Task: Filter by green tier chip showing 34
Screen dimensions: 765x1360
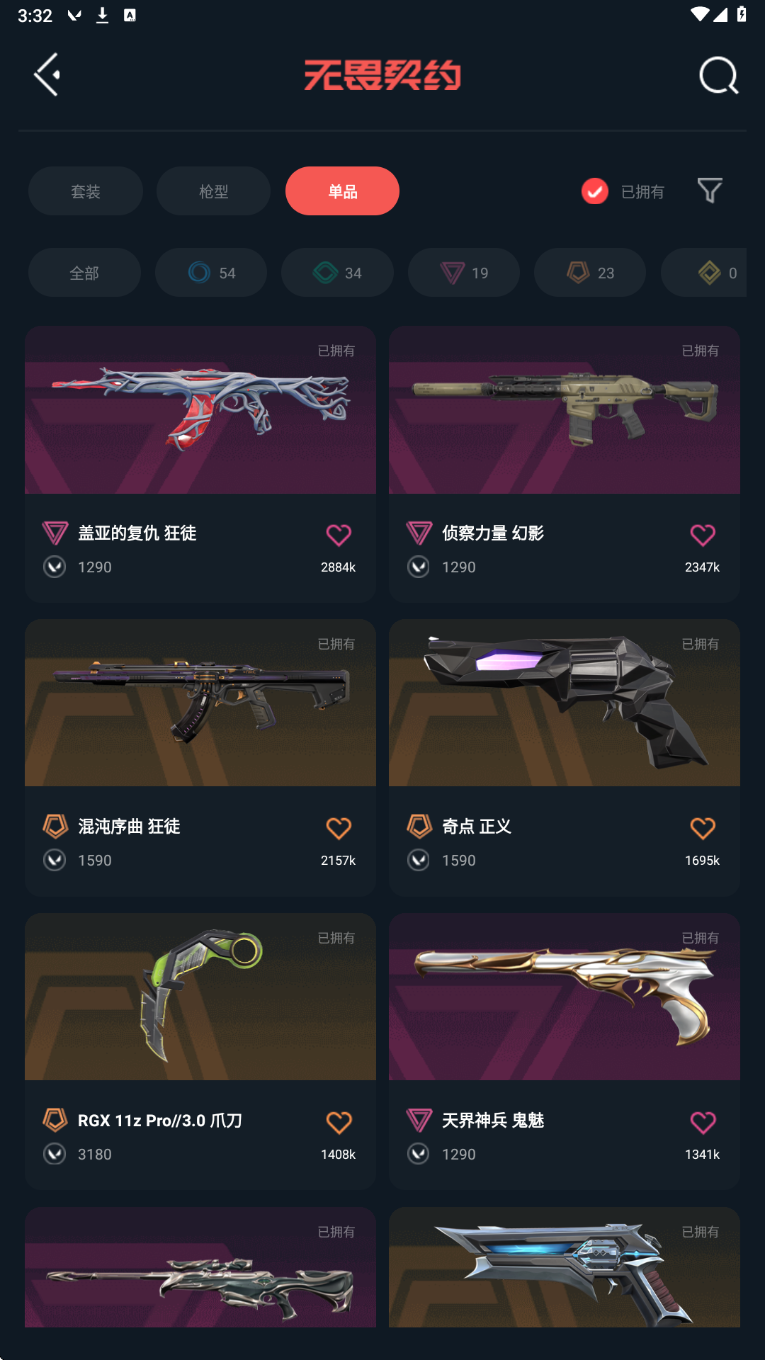Action: pyautogui.click(x=337, y=272)
